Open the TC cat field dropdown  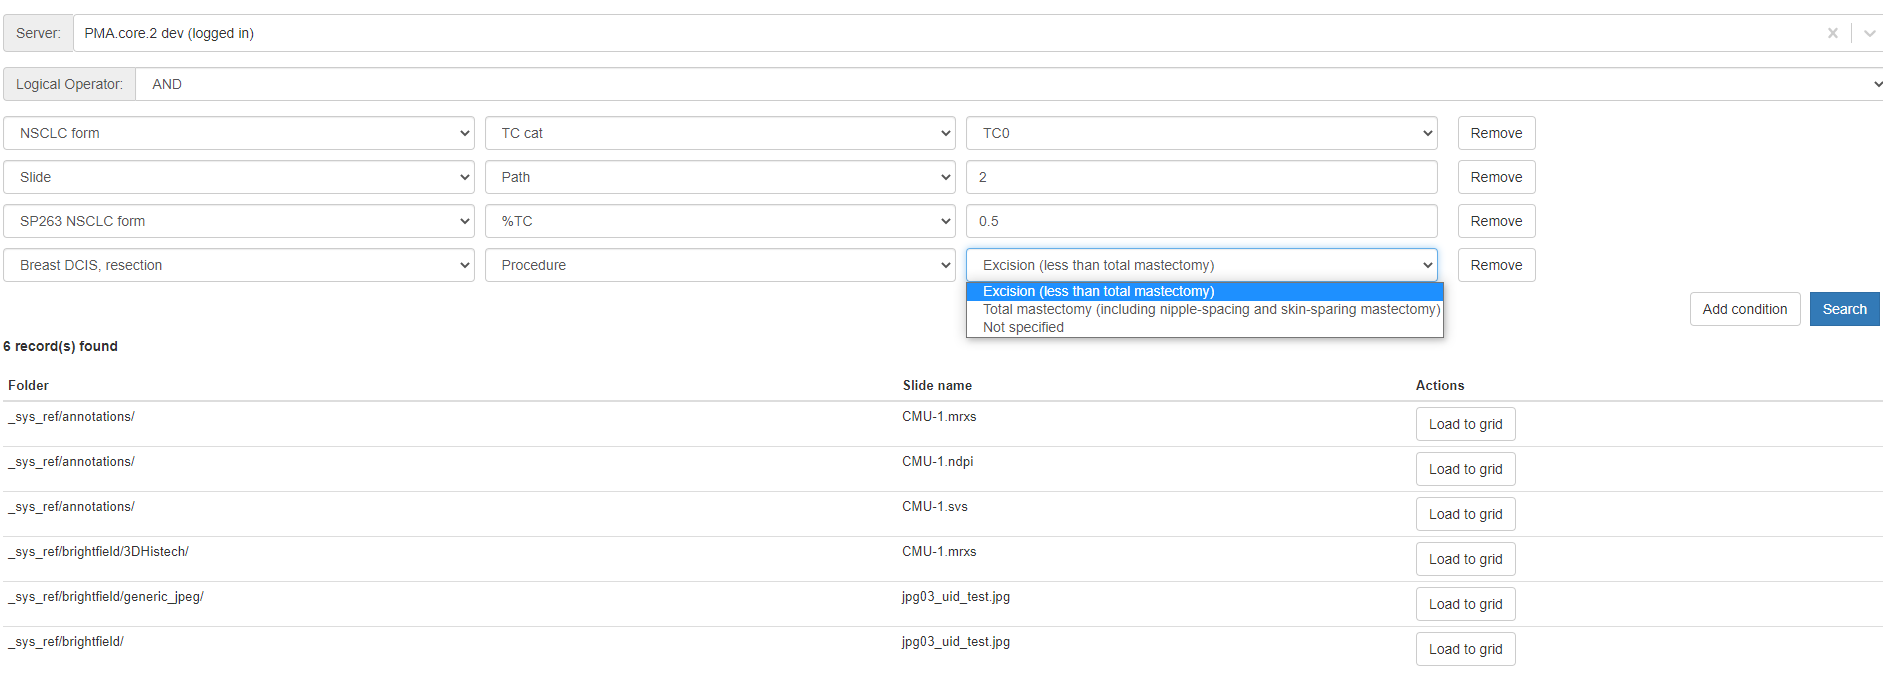pyautogui.click(x=720, y=133)
